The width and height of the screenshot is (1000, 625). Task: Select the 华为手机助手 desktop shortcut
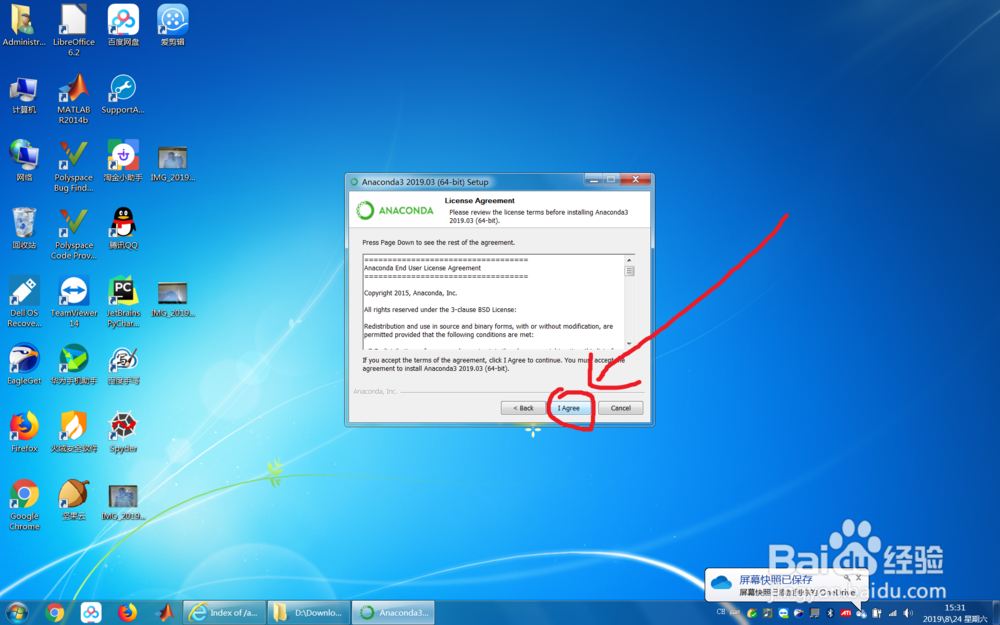tap(74, 365)
